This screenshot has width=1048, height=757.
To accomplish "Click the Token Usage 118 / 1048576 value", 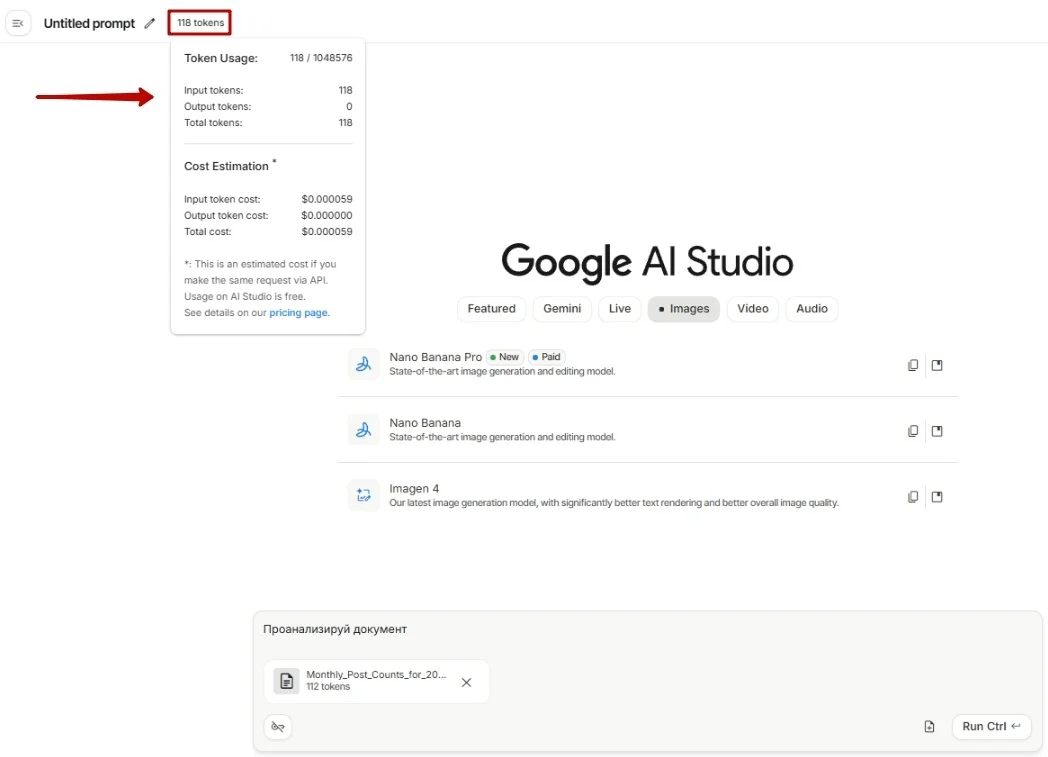I will 321,57.
